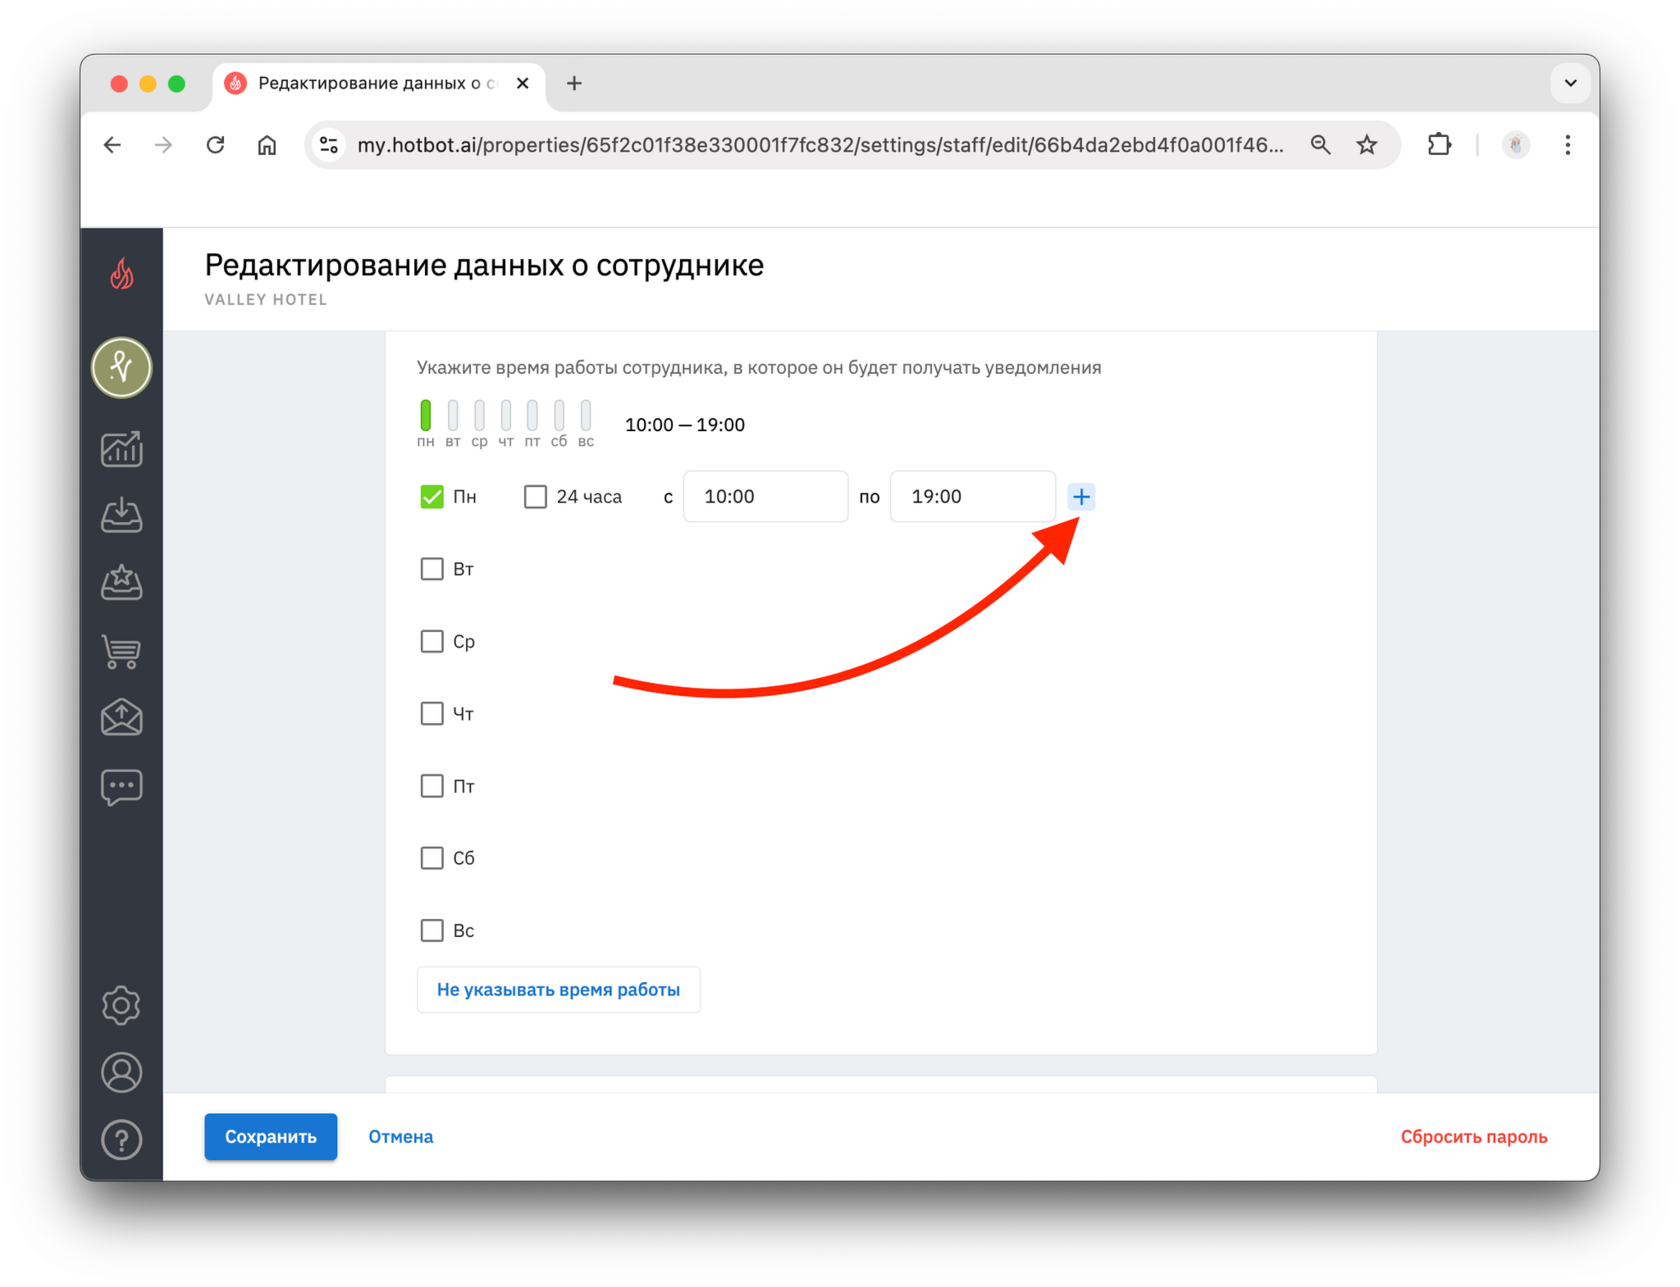Image resolution: width=1680 pixels, height=1287 pixels.
Task: Open the browser extensions puzzle icon
Action: tap(1439, 145)
